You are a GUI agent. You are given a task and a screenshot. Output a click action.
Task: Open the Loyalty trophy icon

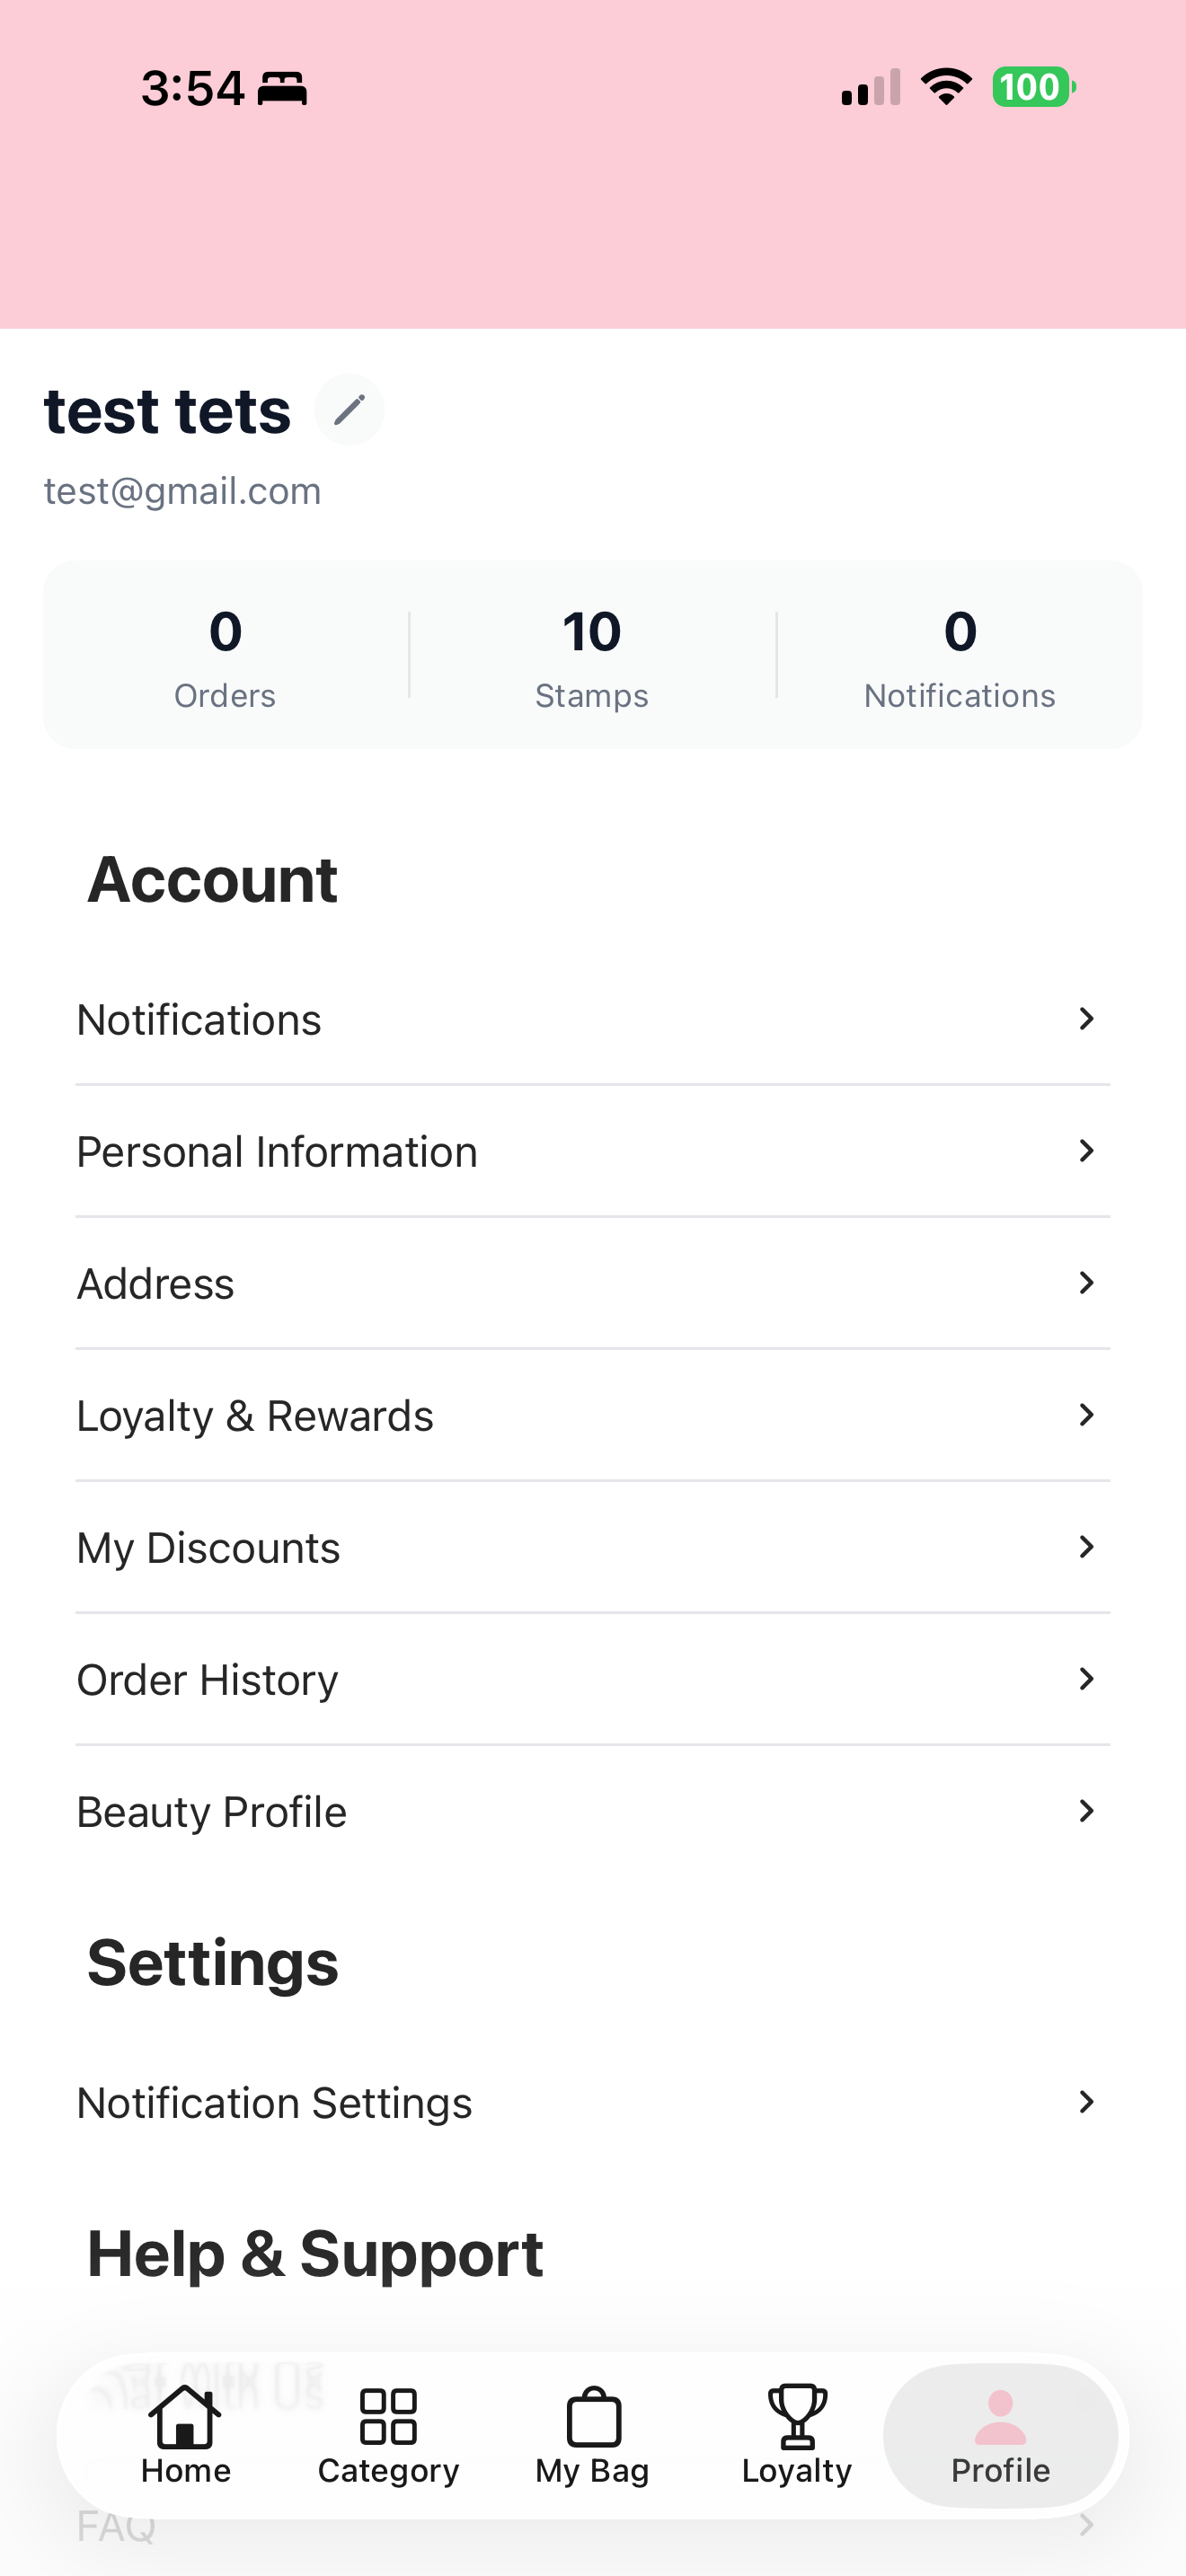click(797, 2416)
